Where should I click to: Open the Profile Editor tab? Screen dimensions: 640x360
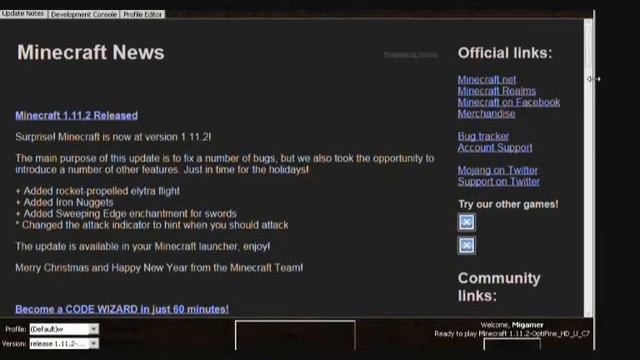click(143, 14)
